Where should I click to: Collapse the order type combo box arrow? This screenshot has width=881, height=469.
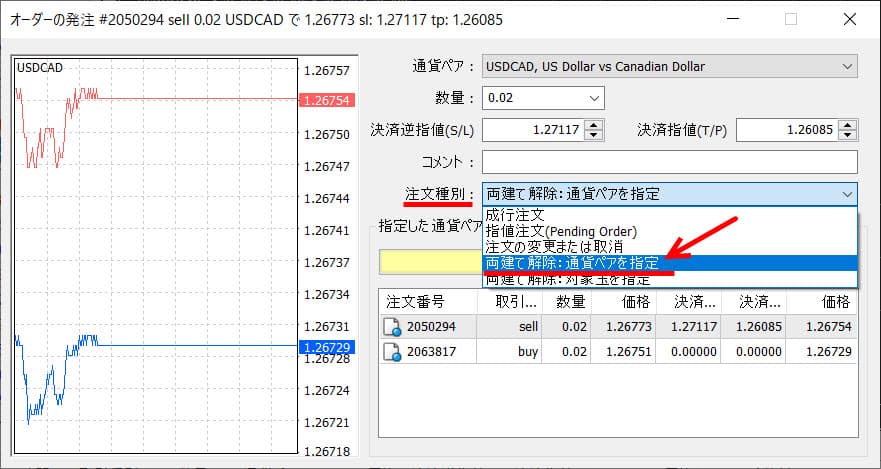click(x=847, y=194)
